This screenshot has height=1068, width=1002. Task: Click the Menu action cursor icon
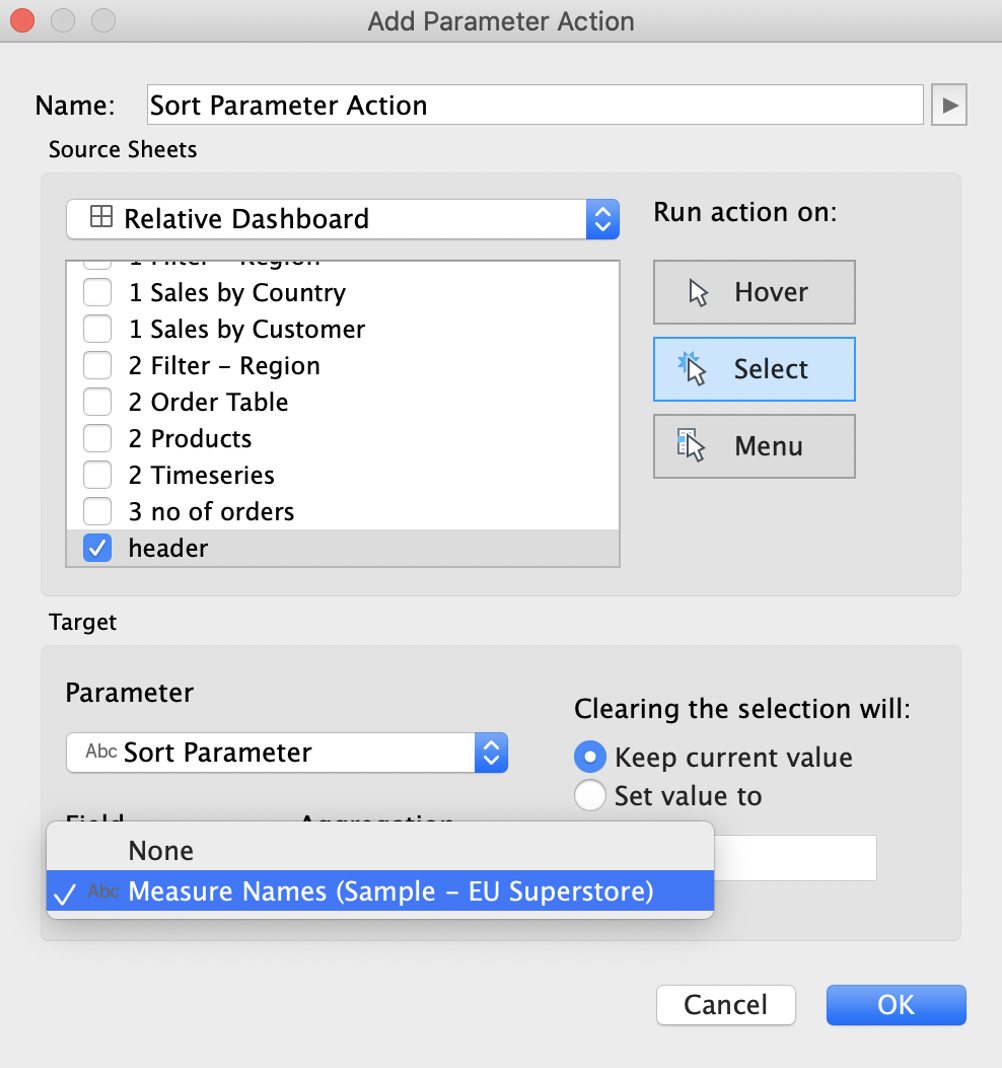(691, 445)
